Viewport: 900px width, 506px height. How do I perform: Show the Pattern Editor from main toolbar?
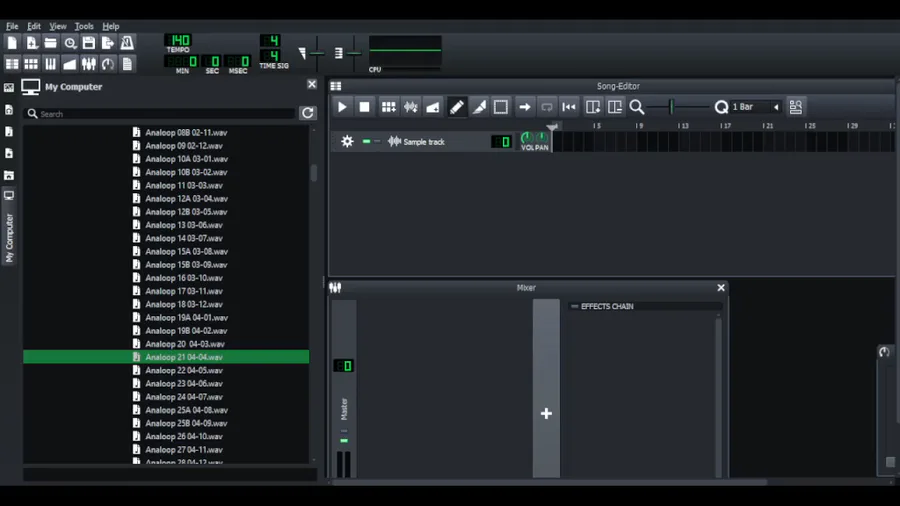tap(32, 64)
